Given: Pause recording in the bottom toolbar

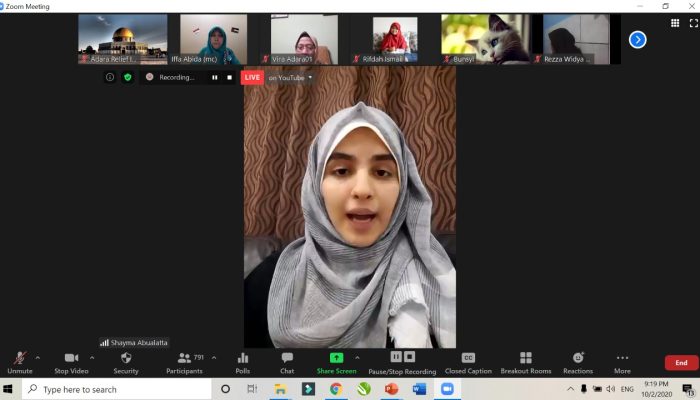Looking at the screenshot, I should click(x=396, y=357).
